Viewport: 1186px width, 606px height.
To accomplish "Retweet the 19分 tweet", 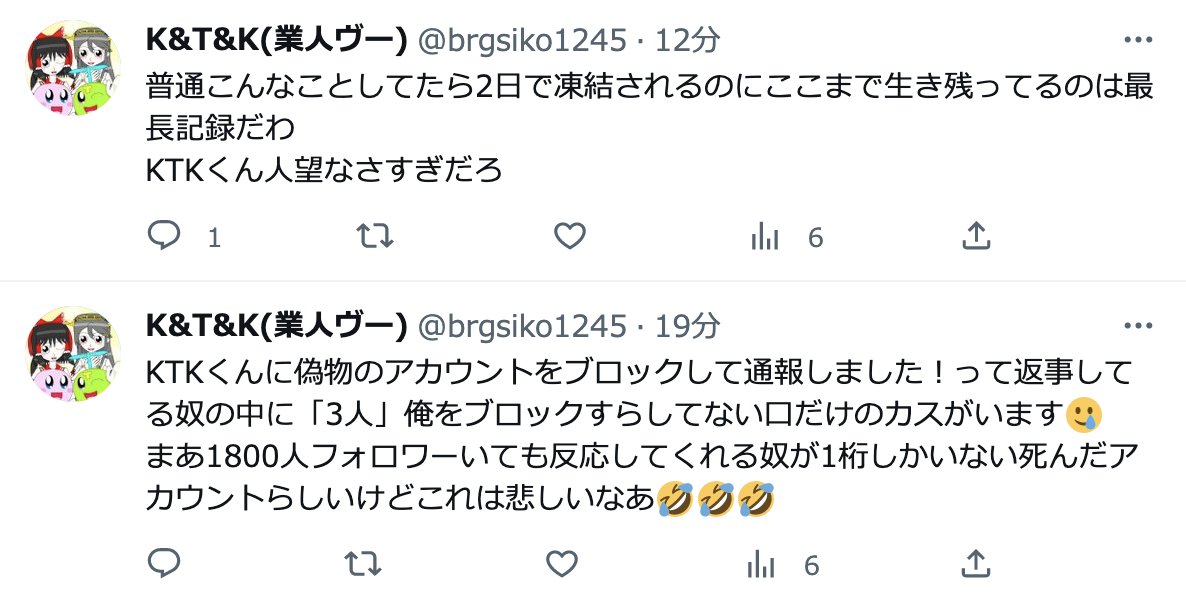I will (363, 564).
